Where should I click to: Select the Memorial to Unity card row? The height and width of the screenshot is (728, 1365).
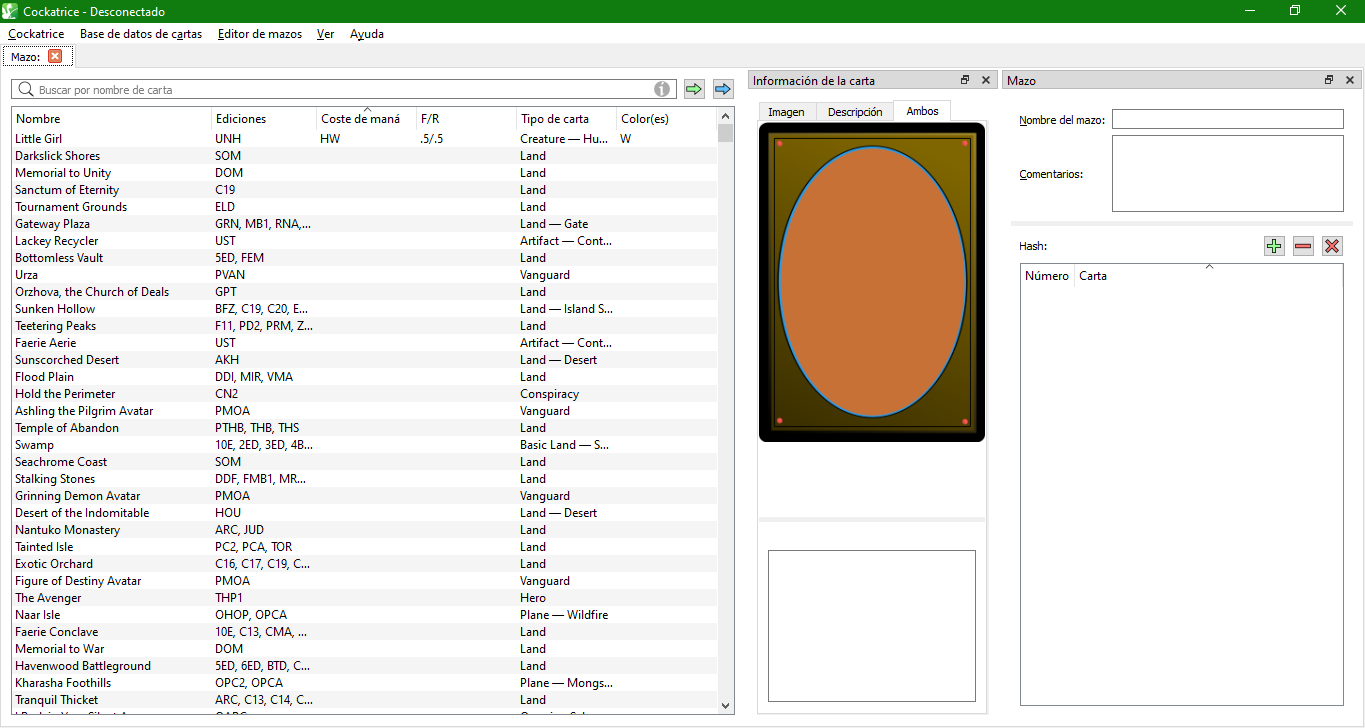365,173
